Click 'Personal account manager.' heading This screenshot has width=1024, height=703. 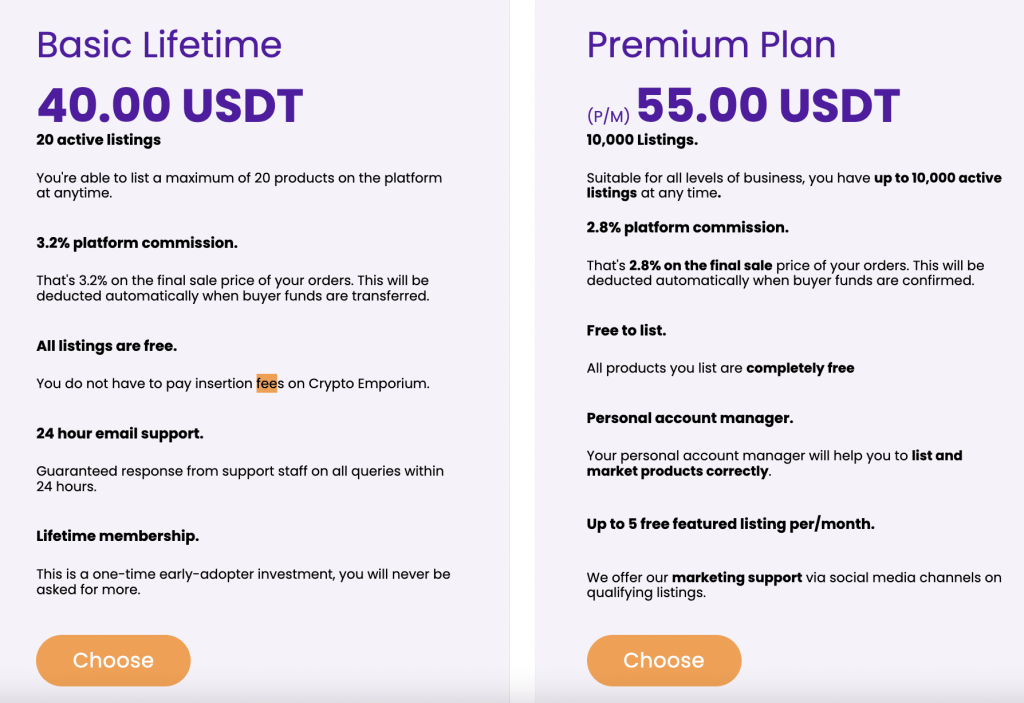(x=690, y=418)
